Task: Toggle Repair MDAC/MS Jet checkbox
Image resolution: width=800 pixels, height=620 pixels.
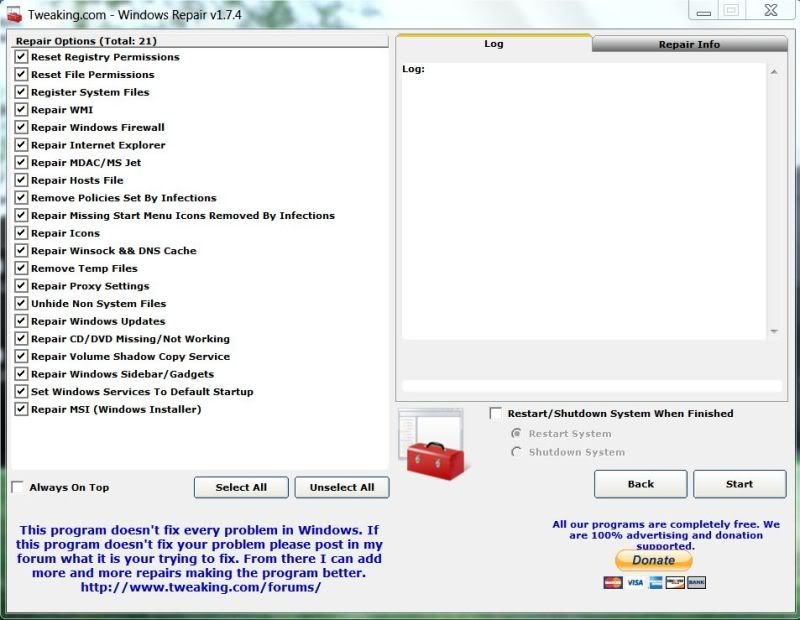Action: tap(21, 162)
